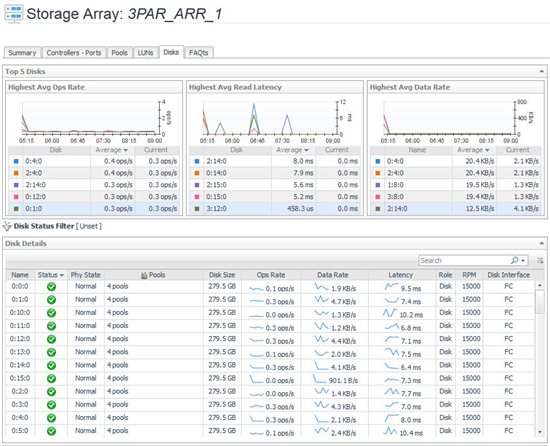Screen dimensions: 550x446
Task: Switch to the Summary tab
Action: (x=22, y=53)
